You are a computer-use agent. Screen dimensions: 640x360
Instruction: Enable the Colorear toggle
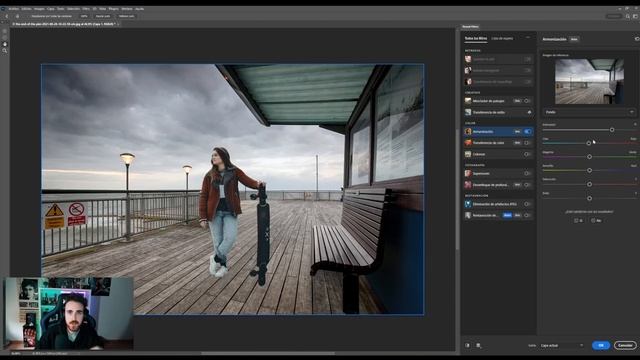click(x=527, y=154)
